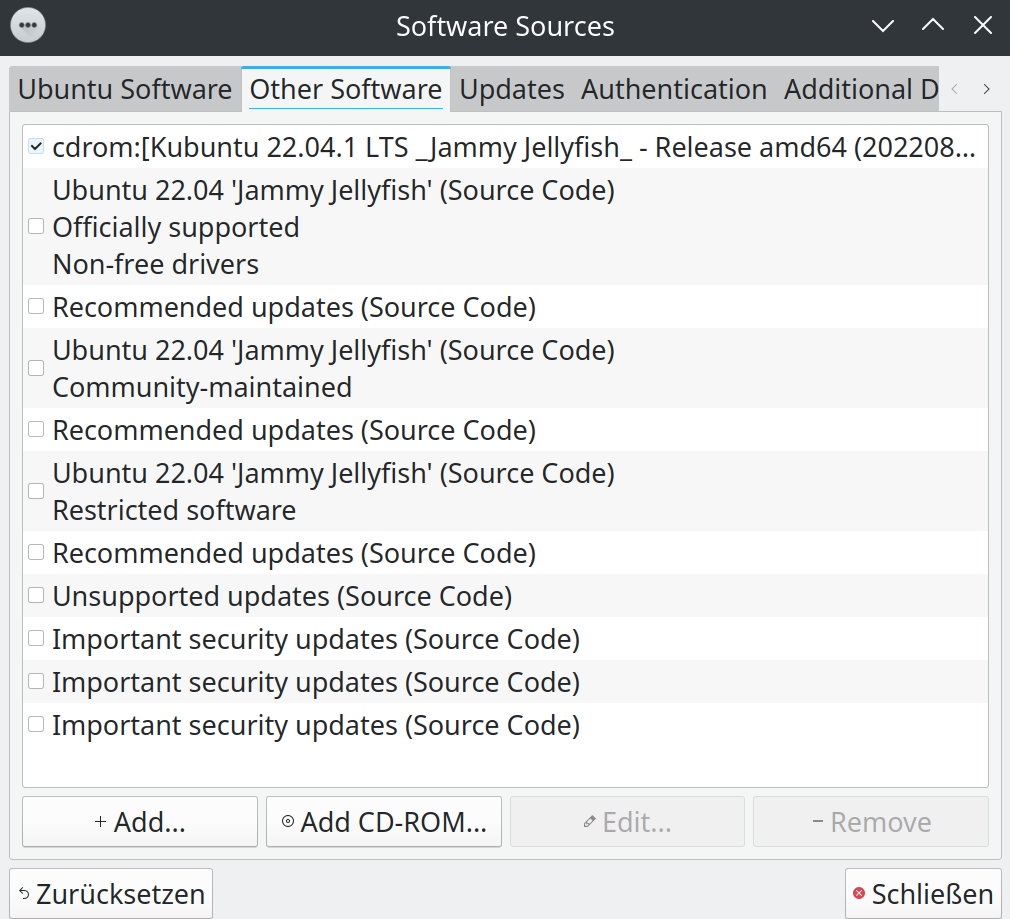1010x919 pixels.
Task: Check Restricted software source code entry
Action: click(36, 491)
